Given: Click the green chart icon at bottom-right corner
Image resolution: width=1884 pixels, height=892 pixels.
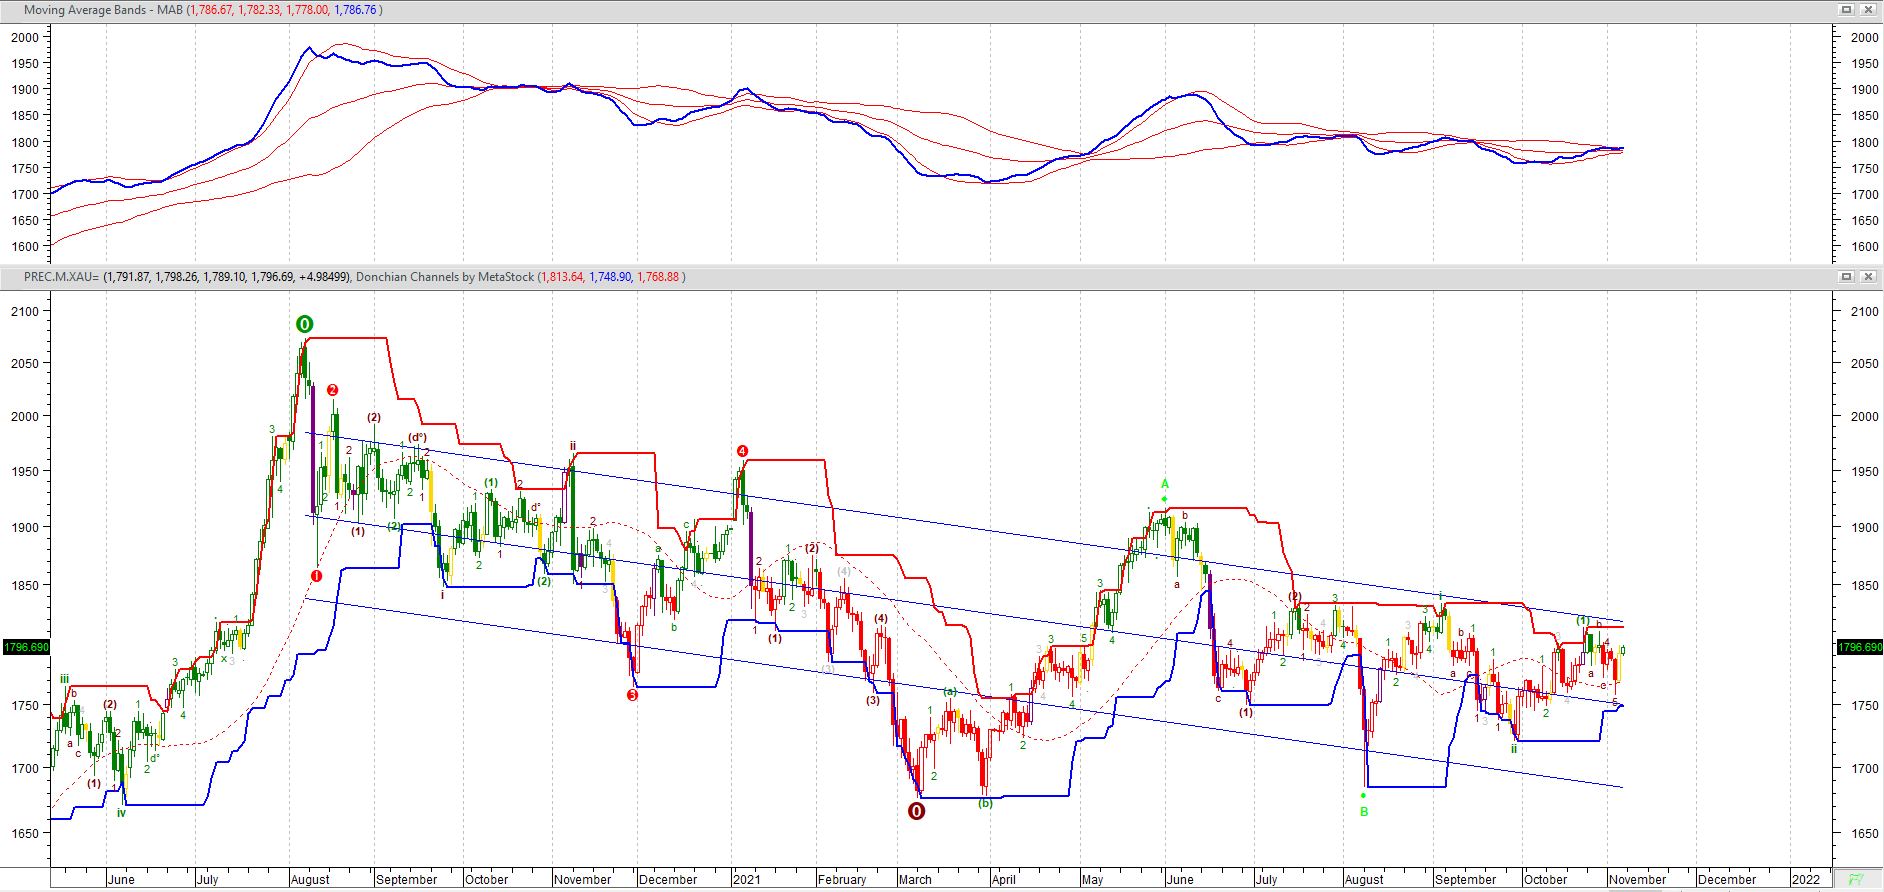Looking at the screenshot, I should point(1856,880).
